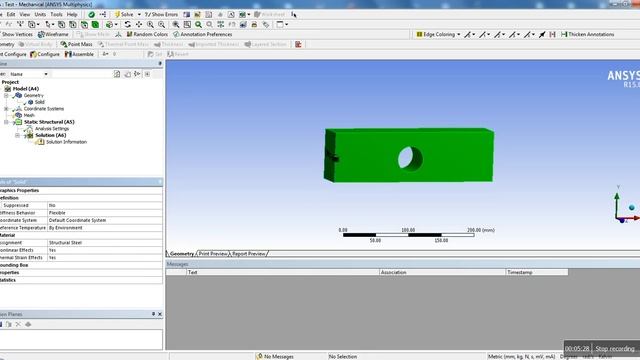Click the Association column header
640x360 pixels.
[442, 272]
